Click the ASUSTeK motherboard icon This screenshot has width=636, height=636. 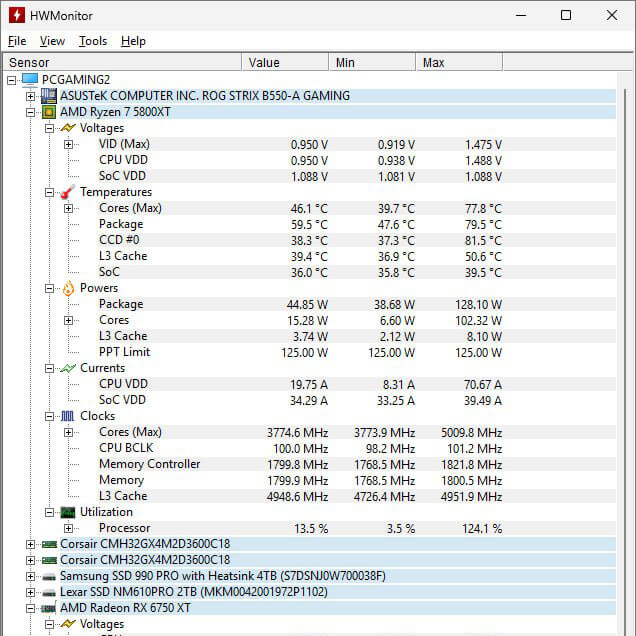point(49,96)
